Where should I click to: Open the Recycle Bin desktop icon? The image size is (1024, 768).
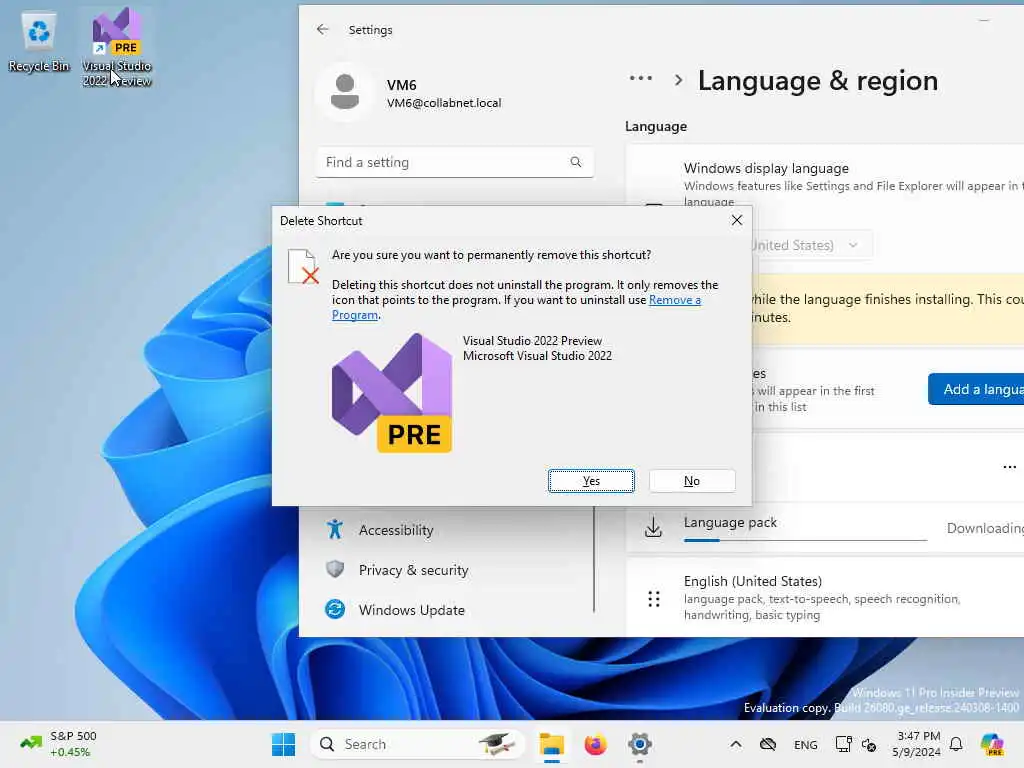pyautogui.click(x=39, y=42)
